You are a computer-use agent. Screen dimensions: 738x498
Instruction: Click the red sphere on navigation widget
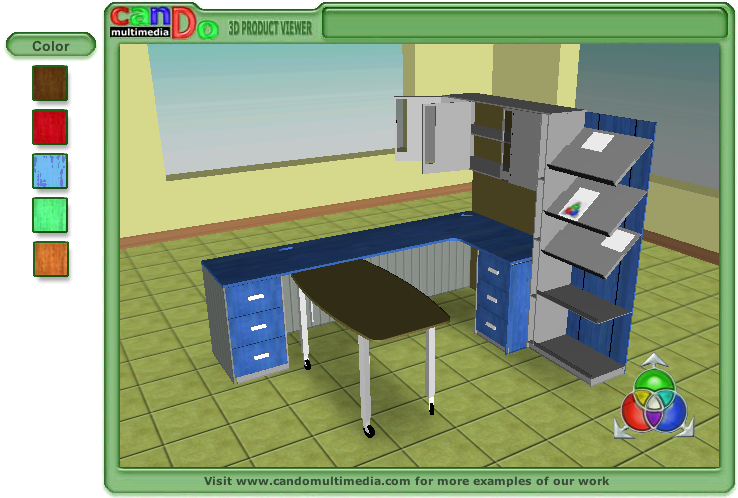tap(634, 412)
